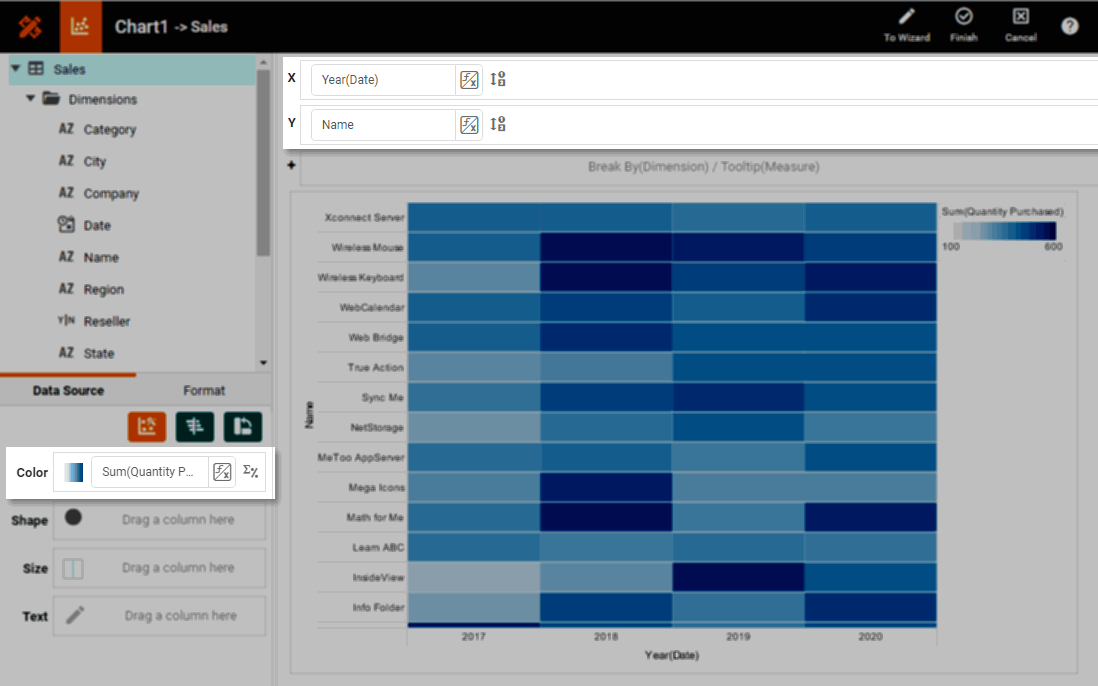This screenshot has height=686, width=1098.
Task: Click the Help question mark icon
Action: coord(1069,26)
